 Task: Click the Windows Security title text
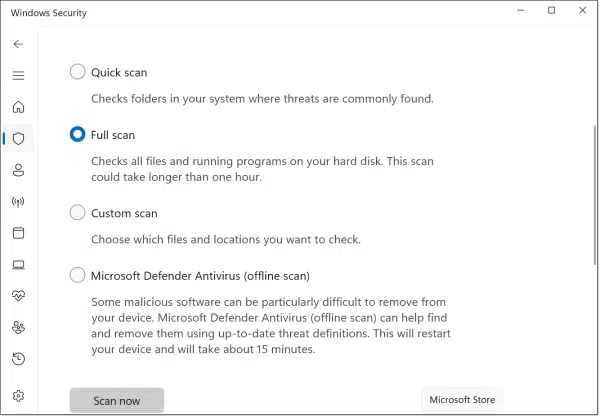[49, 13]
